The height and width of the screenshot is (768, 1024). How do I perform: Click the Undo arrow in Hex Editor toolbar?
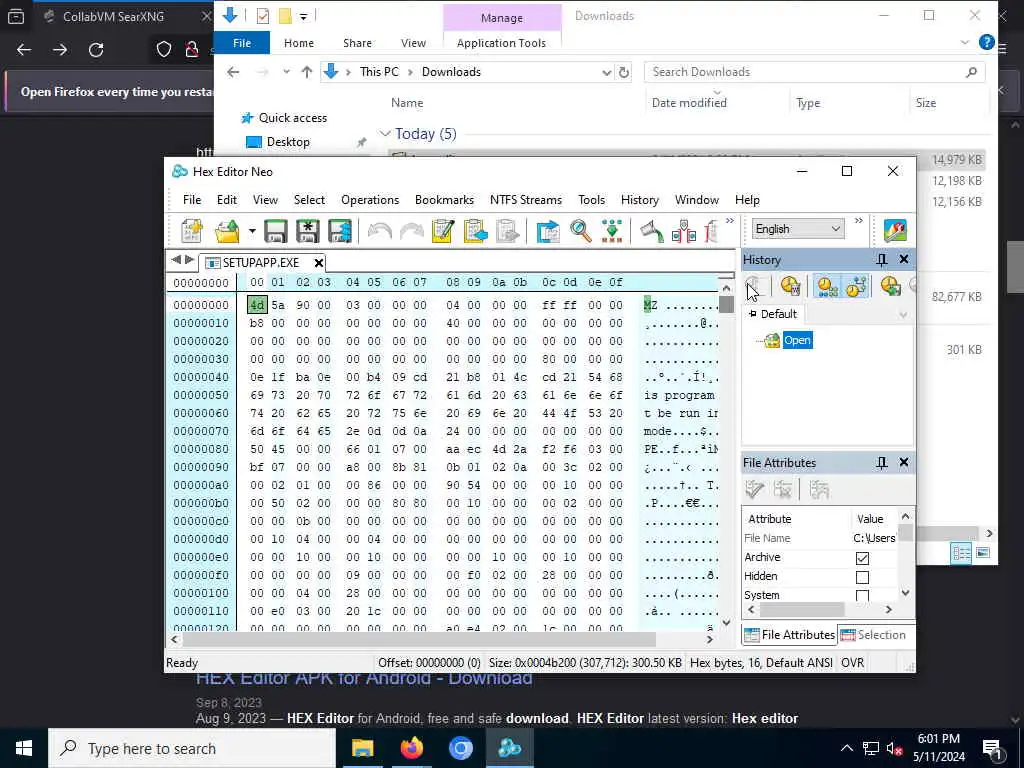pos(379,231)
